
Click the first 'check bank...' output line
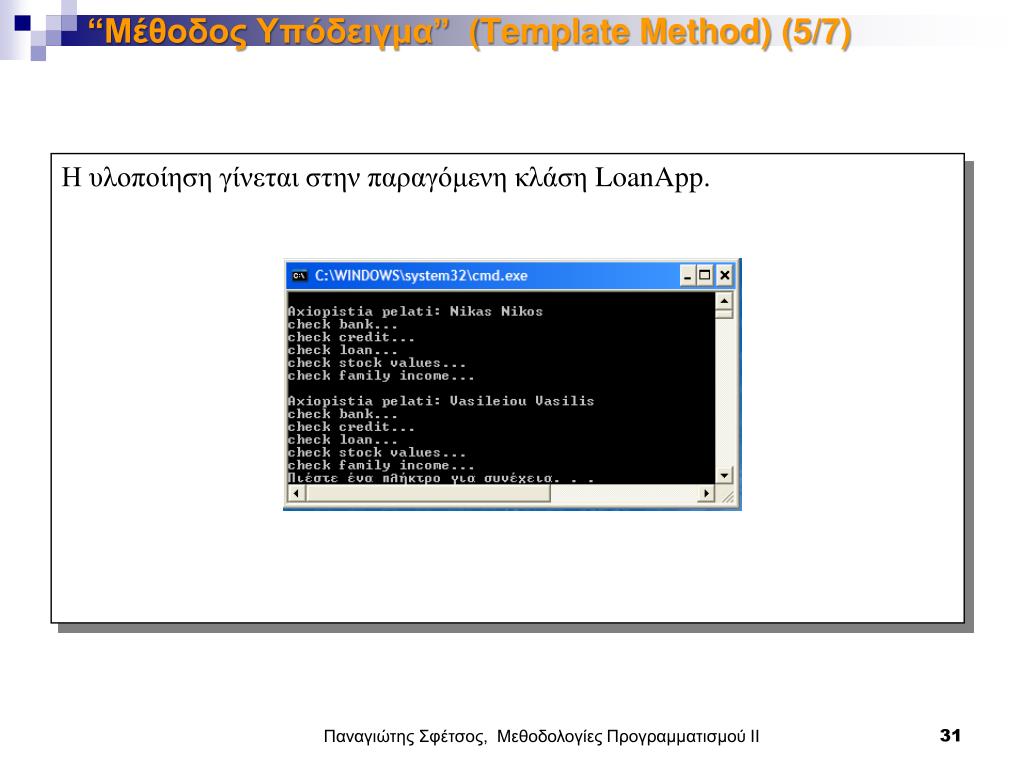coord(342,325)
